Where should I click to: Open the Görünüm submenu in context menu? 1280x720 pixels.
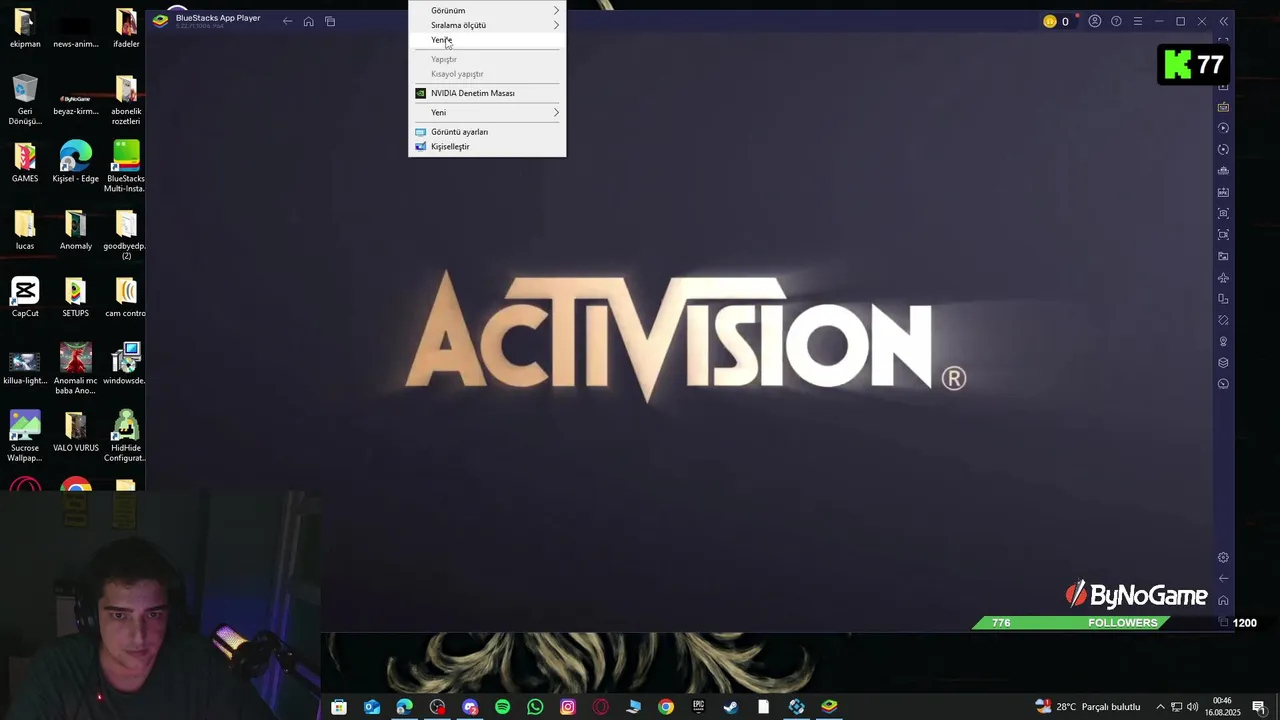(x=487, y=10)
